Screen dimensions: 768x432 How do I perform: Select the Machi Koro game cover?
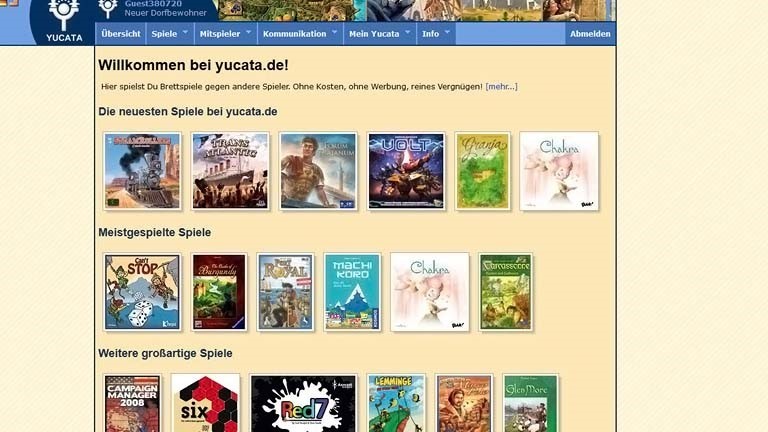click(x=352, y=292)
